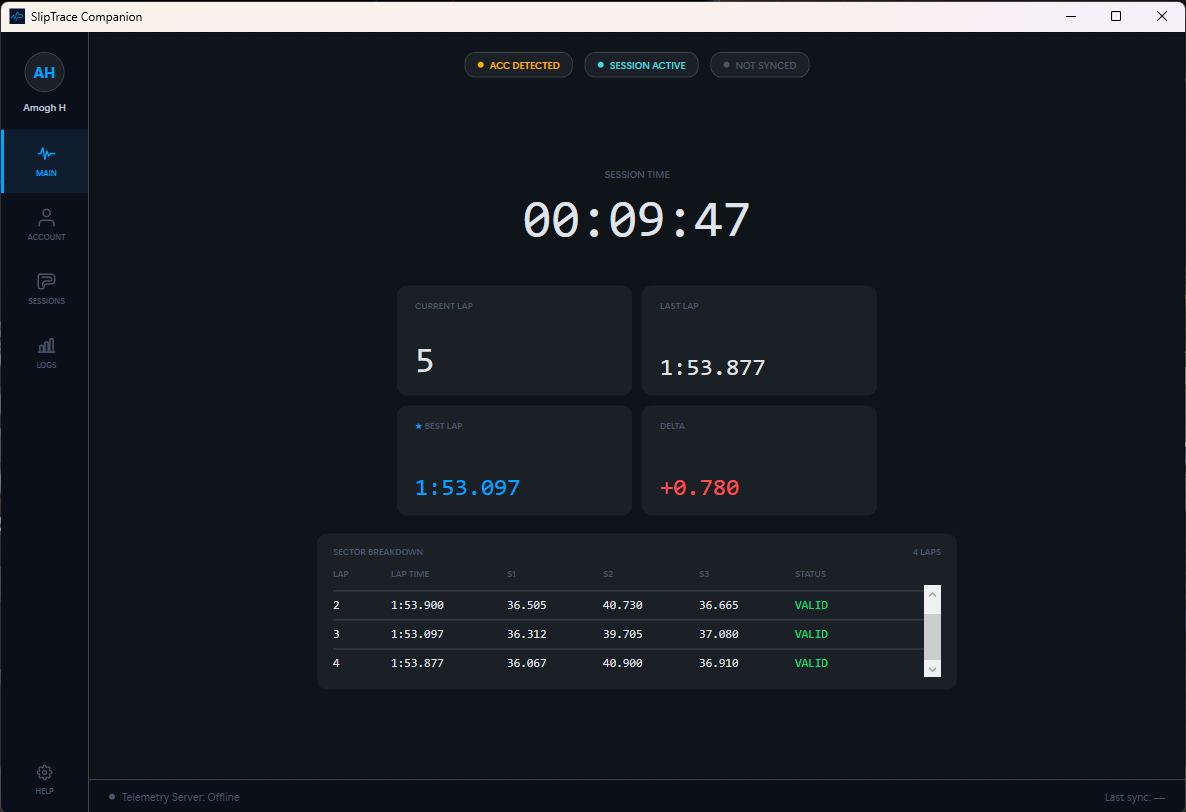Image resolution: width=1186 pixels, height=812 pixels.
Task: Click the 4 LAPS count label
Action: [927, 552]
